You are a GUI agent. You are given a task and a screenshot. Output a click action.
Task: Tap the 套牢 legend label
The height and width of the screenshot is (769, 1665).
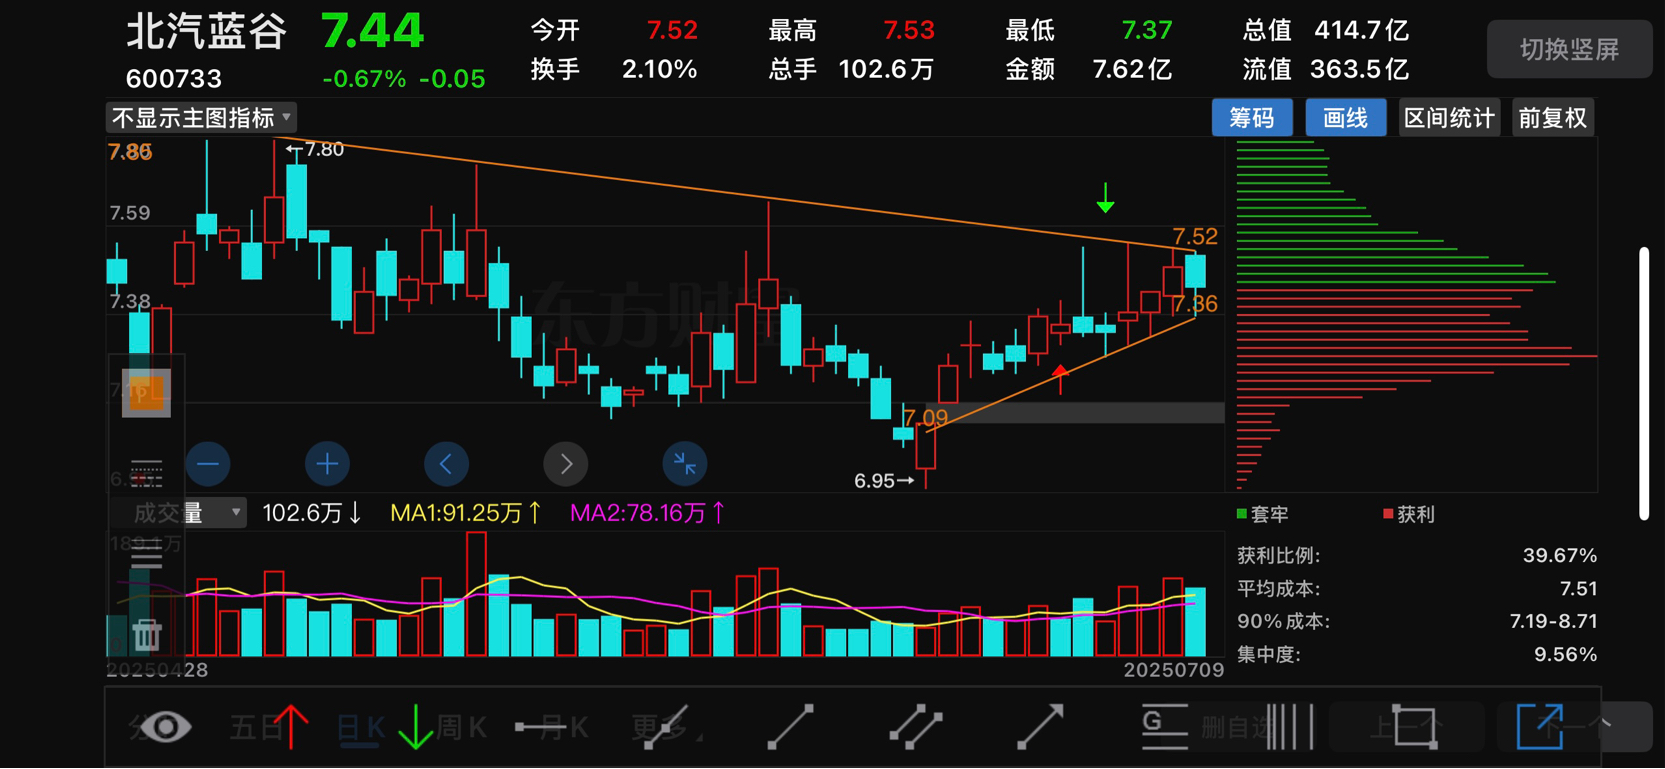click(1262, 514)
